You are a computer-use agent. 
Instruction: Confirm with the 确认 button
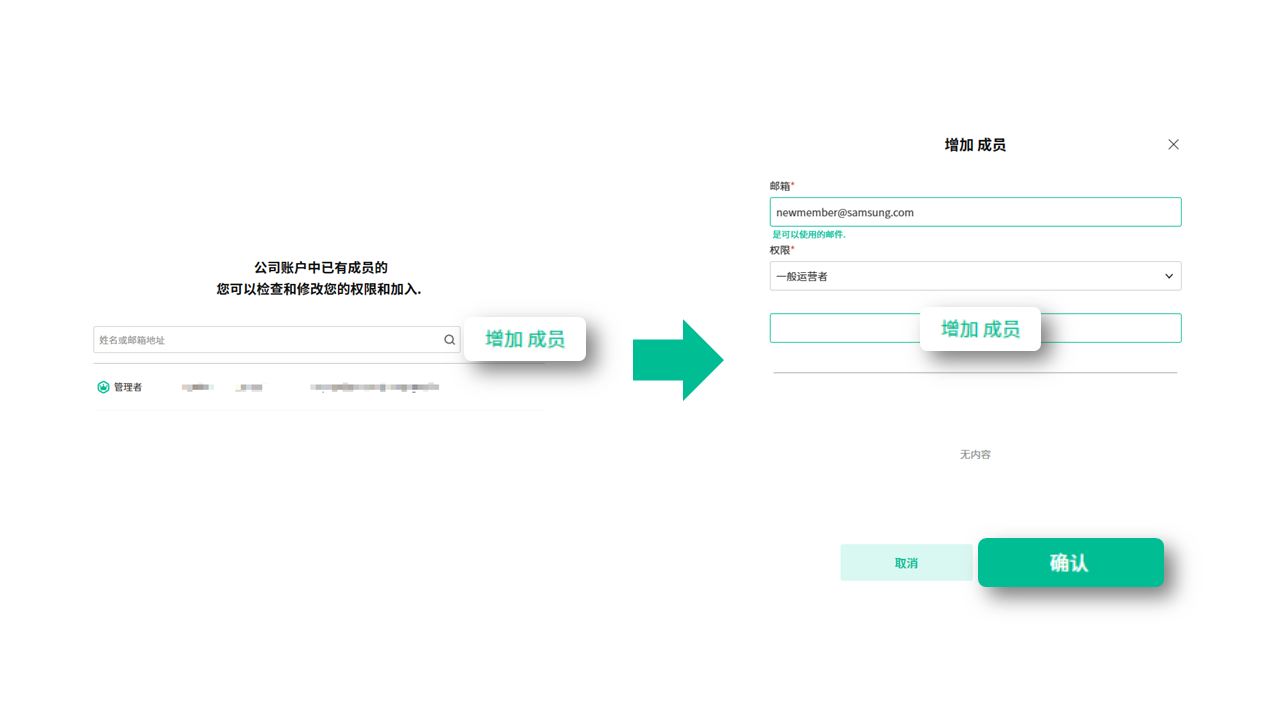(1070, 563)
